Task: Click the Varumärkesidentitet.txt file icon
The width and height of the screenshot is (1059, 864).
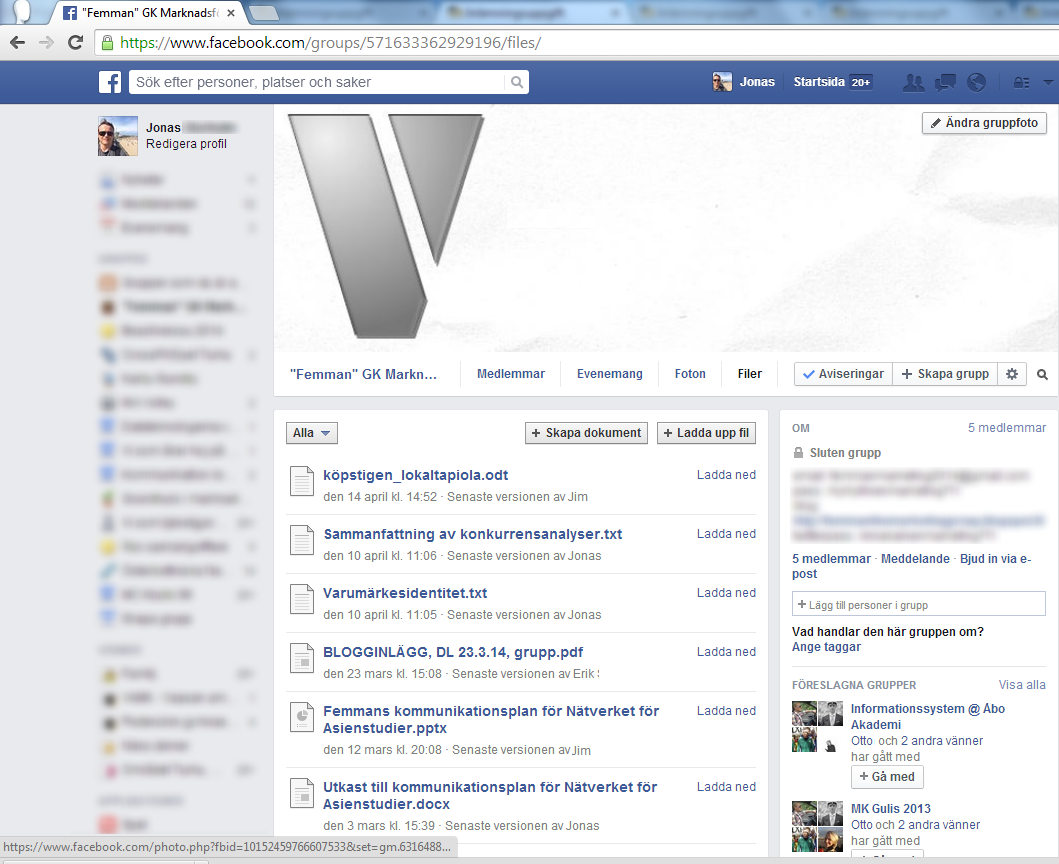Action: [x=302, y=600]
